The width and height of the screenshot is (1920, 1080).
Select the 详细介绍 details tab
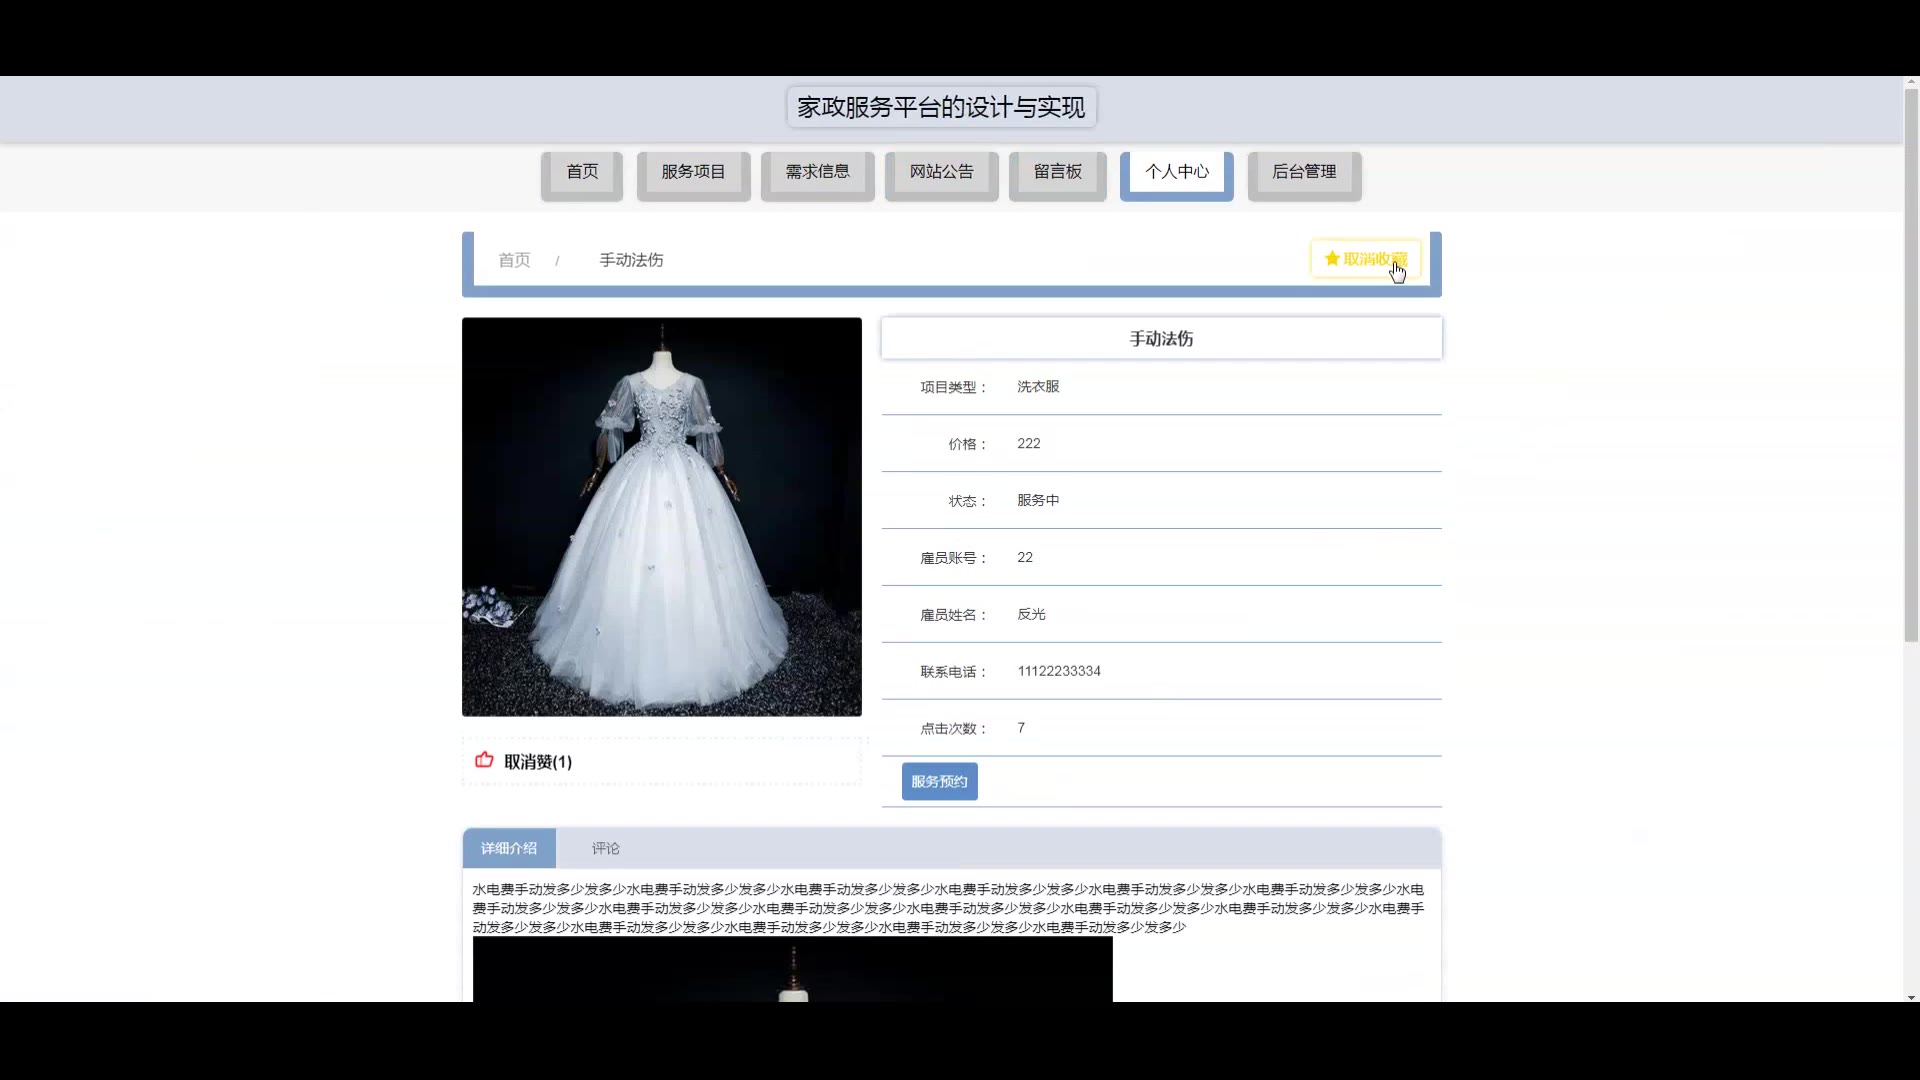click(509, 848)
